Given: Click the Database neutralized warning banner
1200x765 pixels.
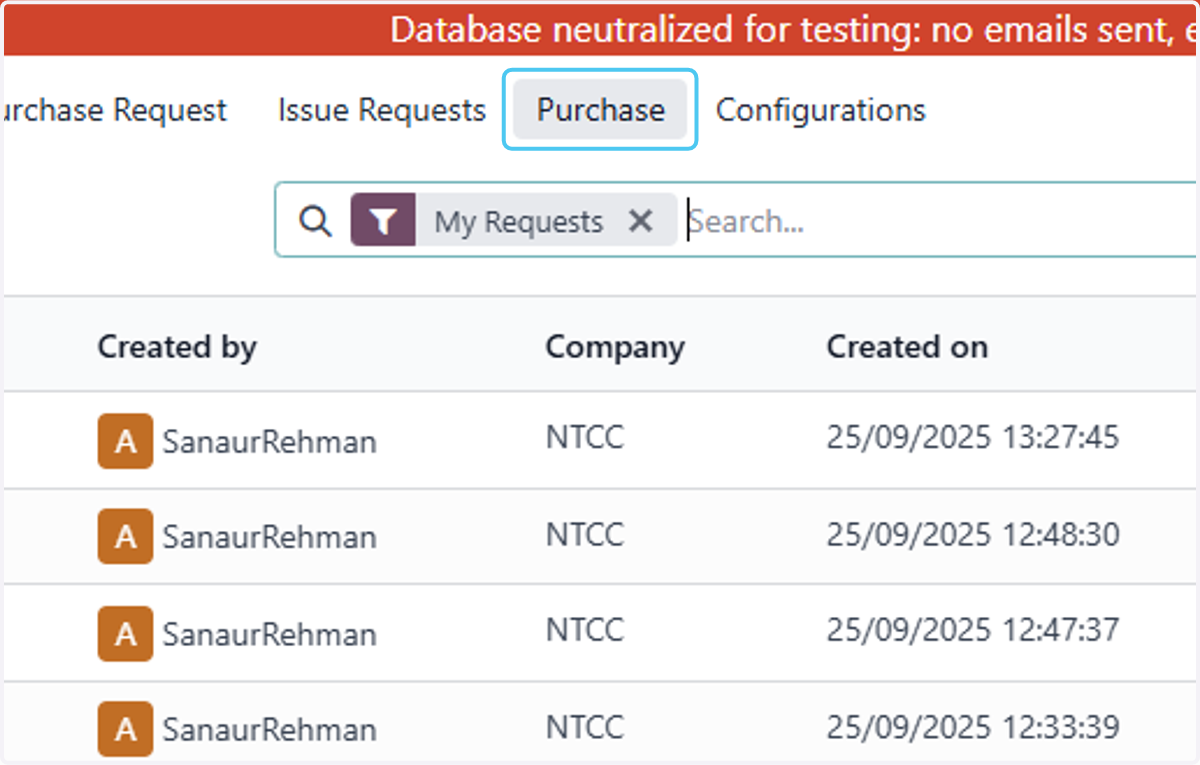Looking at the screenshot, I should coord(600,29).
